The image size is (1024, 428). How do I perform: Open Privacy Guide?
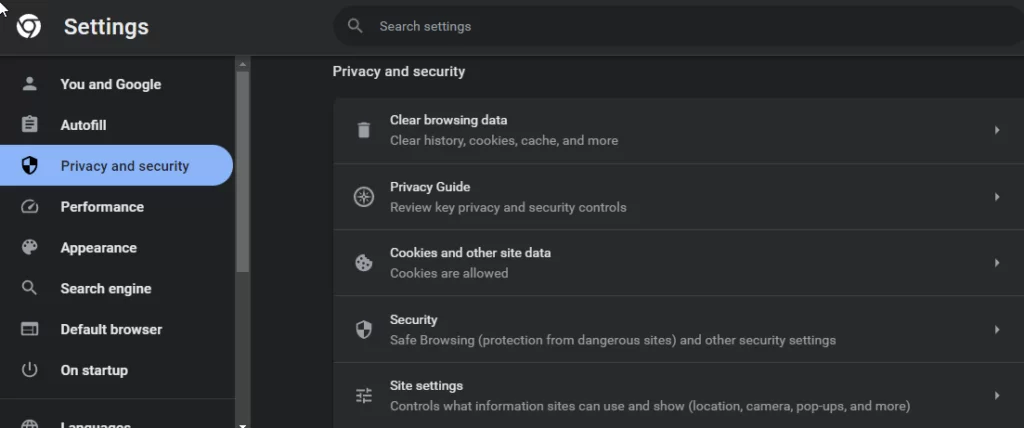click(x=679, y=197)
